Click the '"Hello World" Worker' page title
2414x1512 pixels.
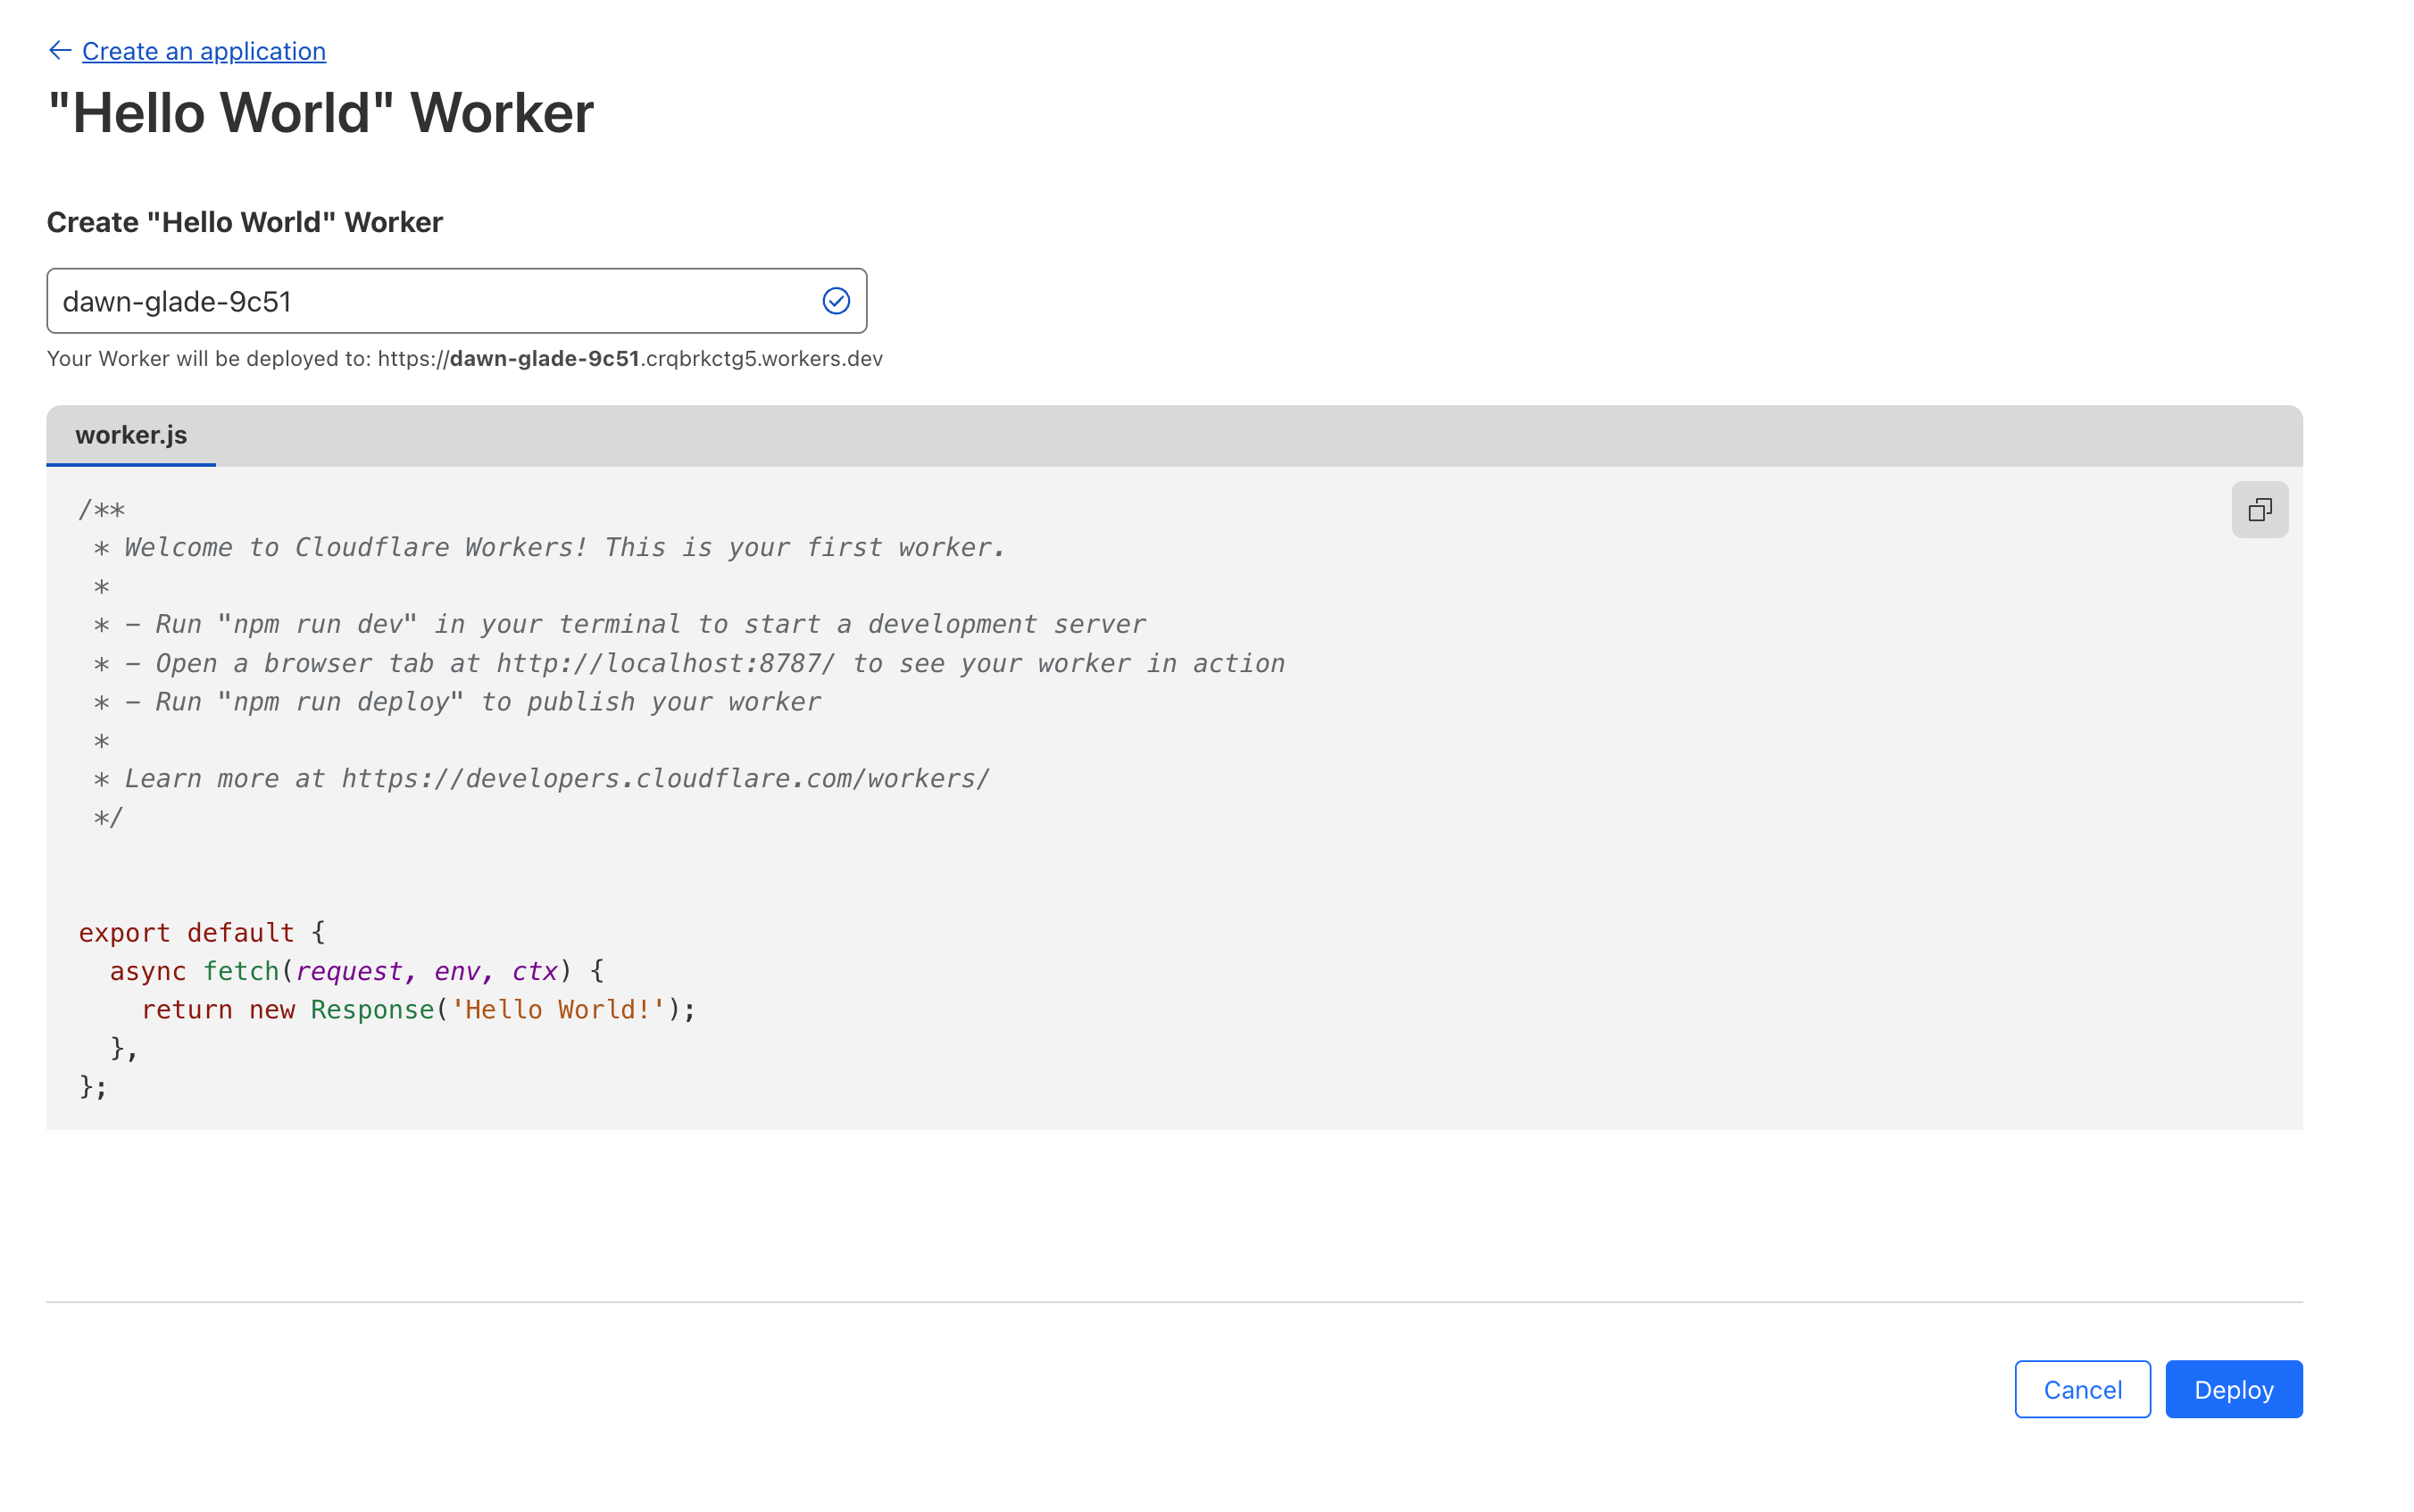(x=320, y=112)
